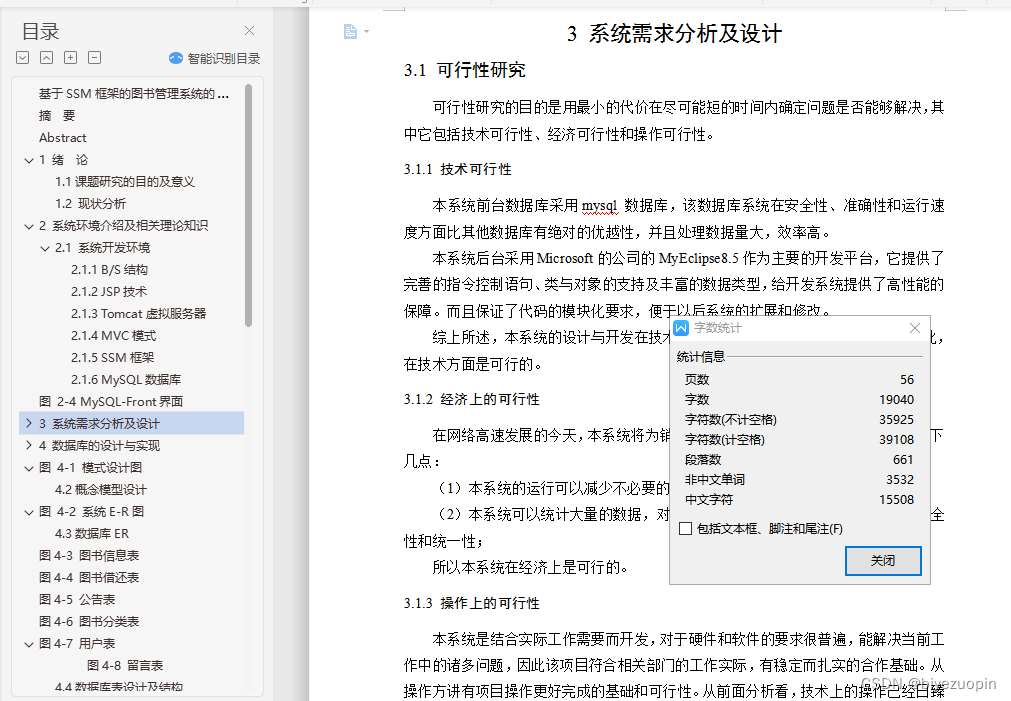Click the minus icon in the 目录 toolbar
The image size is (1011, 701).
pos(94,57)
